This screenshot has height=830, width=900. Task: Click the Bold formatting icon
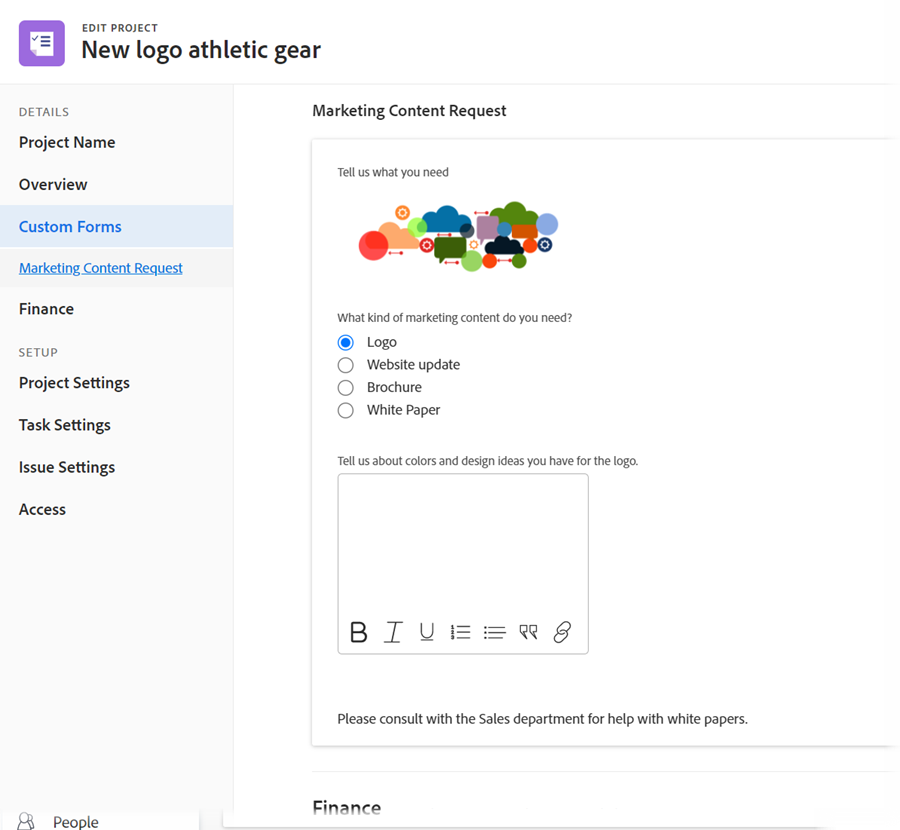pyautogui.click(x=358, y=632)
